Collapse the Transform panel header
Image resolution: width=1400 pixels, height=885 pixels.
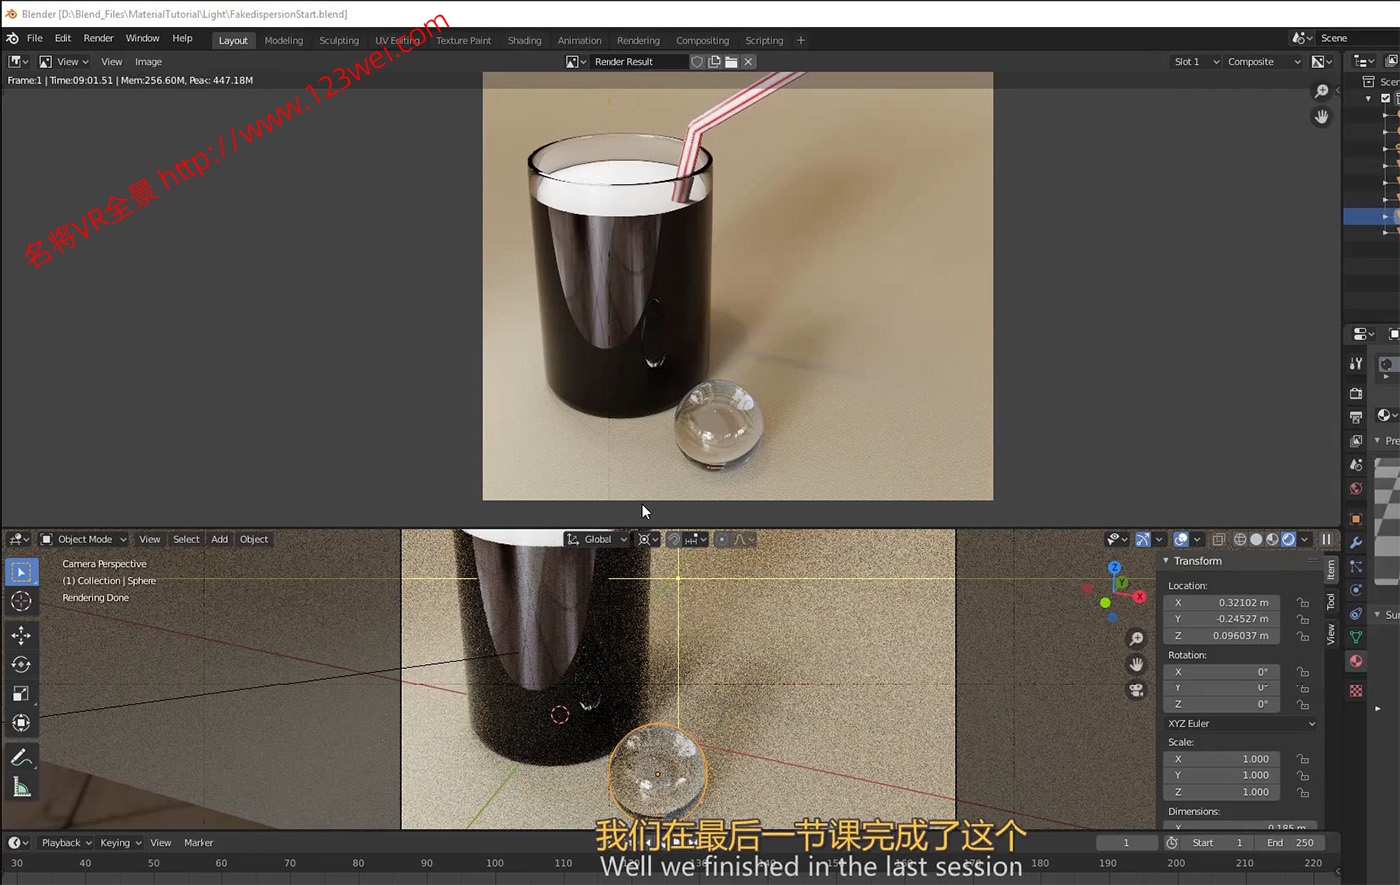pyautogui.click(x=1197, y=561)
